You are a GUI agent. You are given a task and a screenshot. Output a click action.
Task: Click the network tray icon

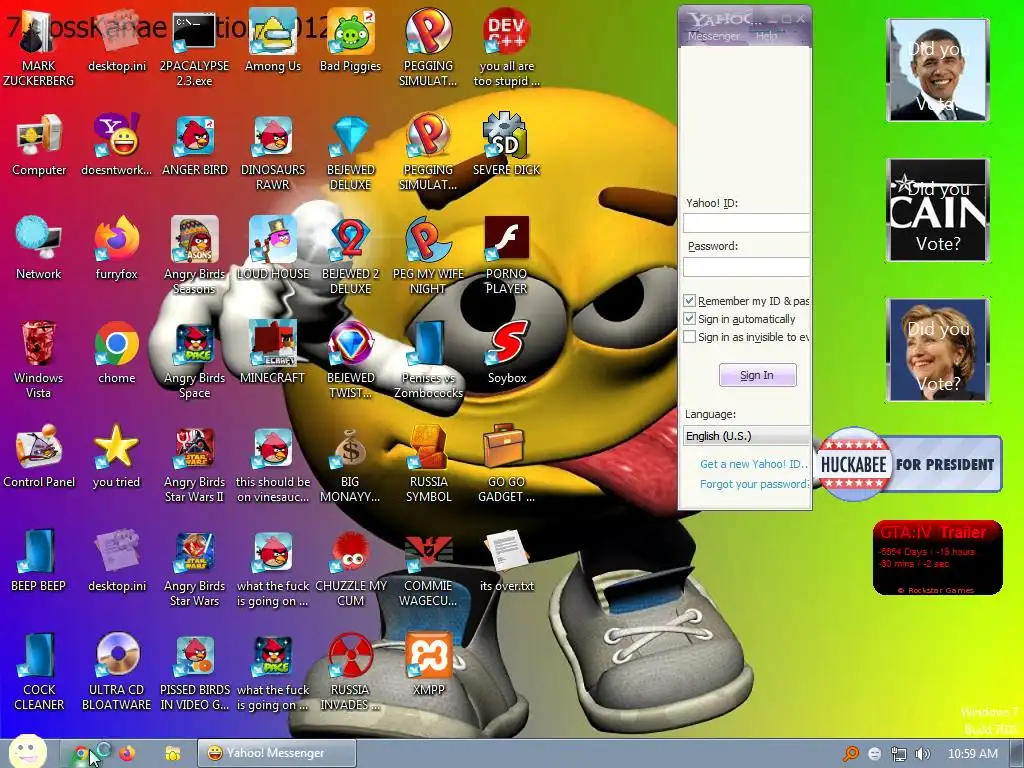click(899, 754)
